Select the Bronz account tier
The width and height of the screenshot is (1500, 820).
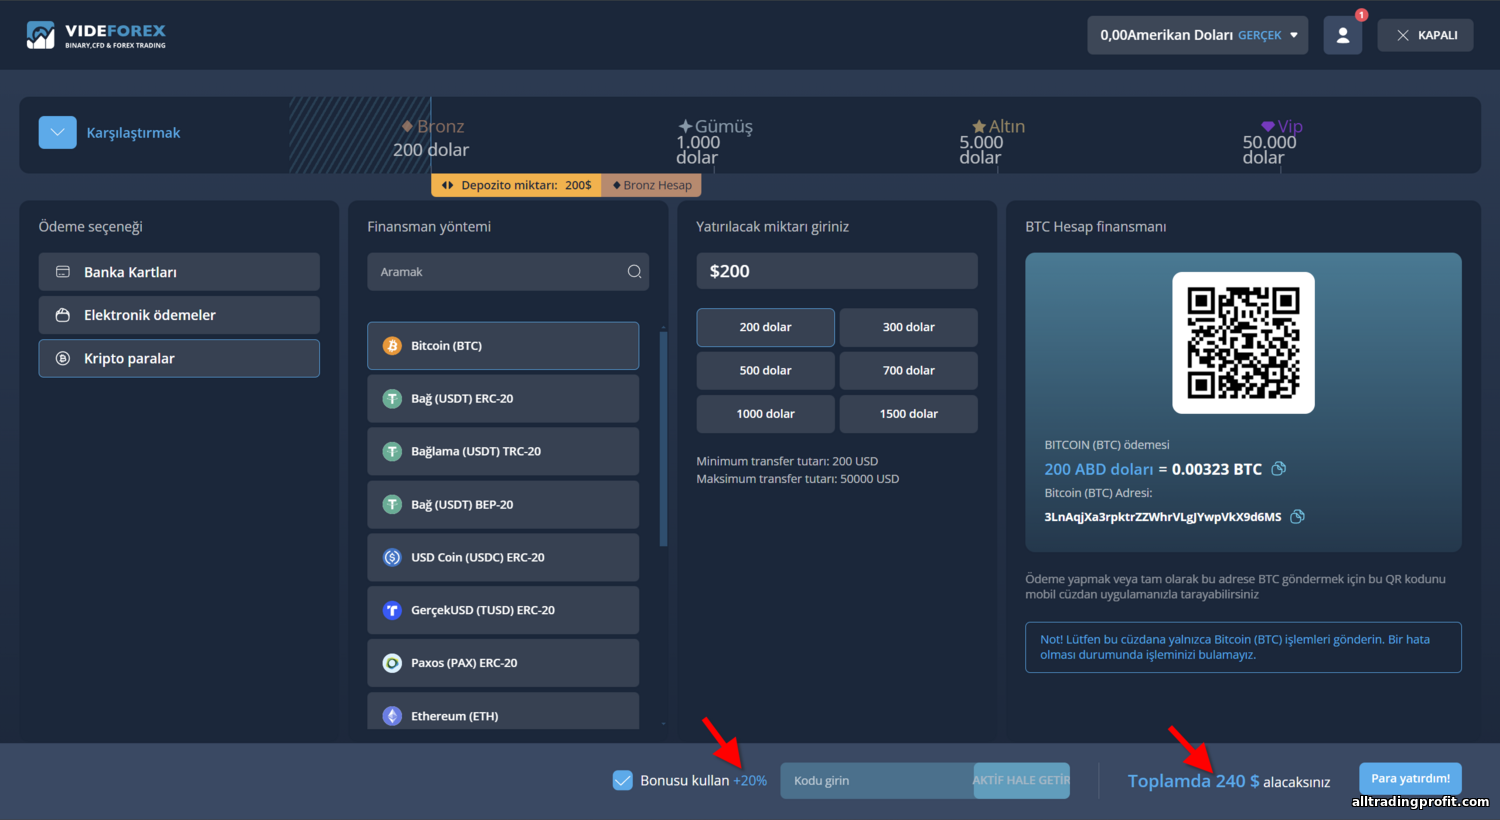[431, 138]
